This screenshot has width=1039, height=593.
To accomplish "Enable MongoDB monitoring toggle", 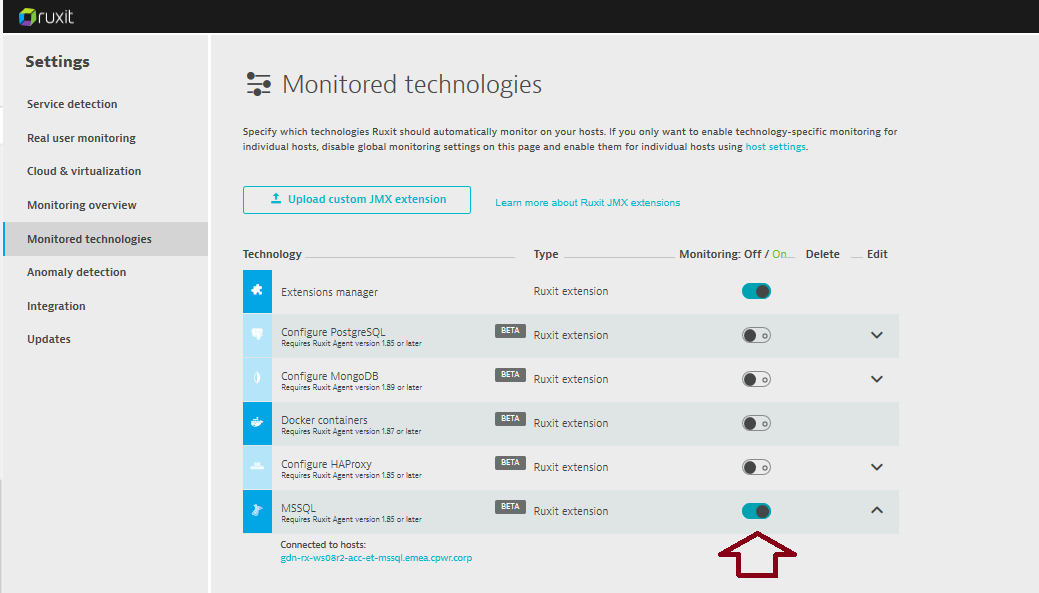I will [756, 379].
